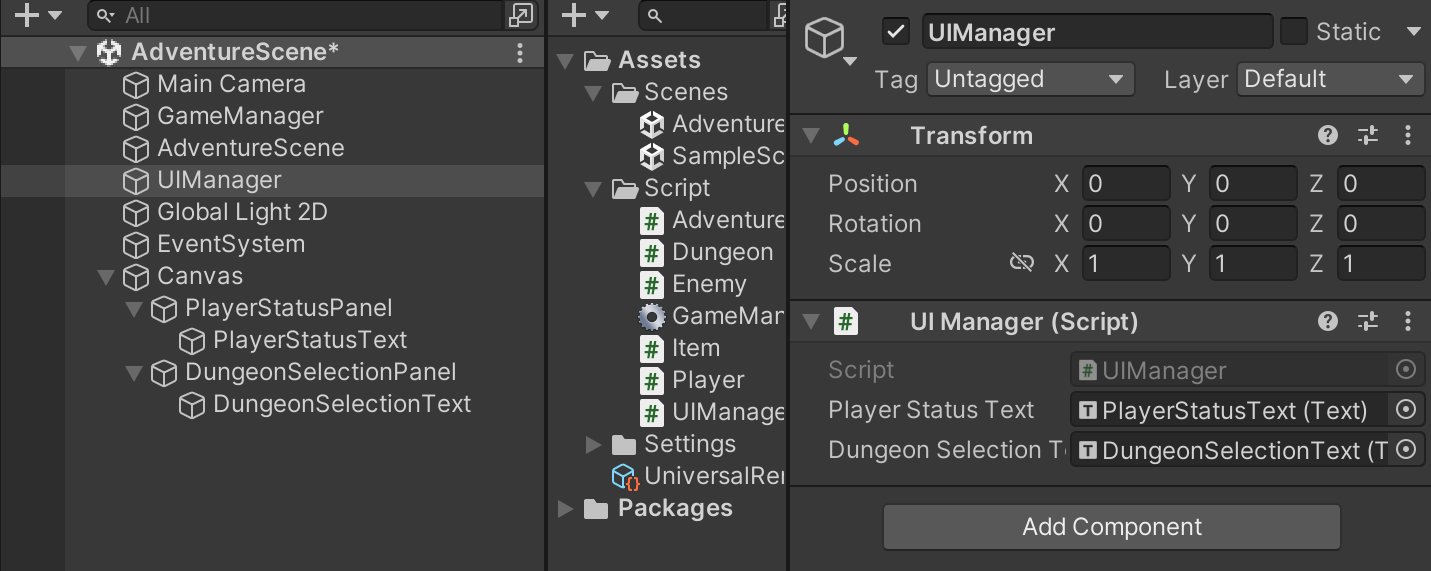Click the Hierarchy search field
Screen dimensions: 1431x571
tap(295, 15)
